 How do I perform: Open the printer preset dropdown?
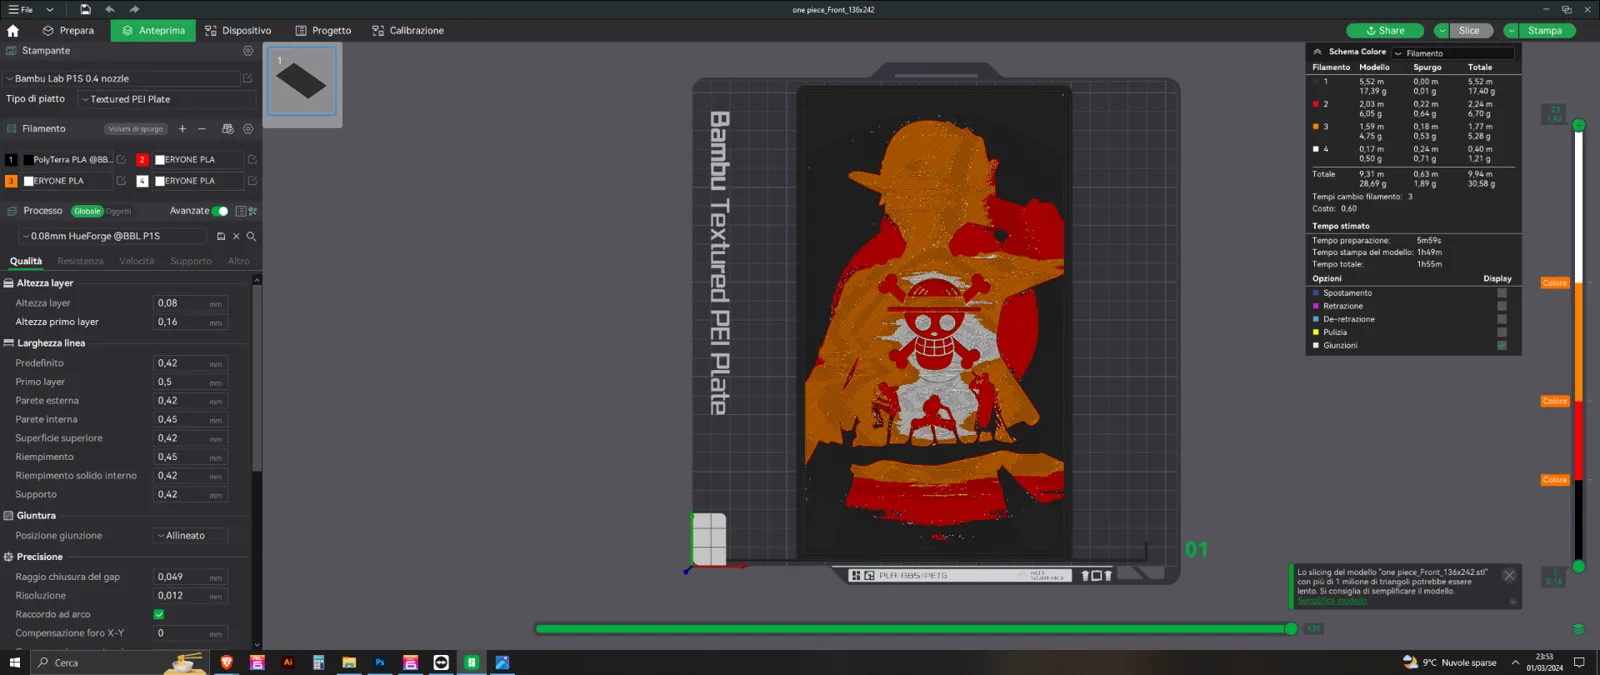coord(121,78)
